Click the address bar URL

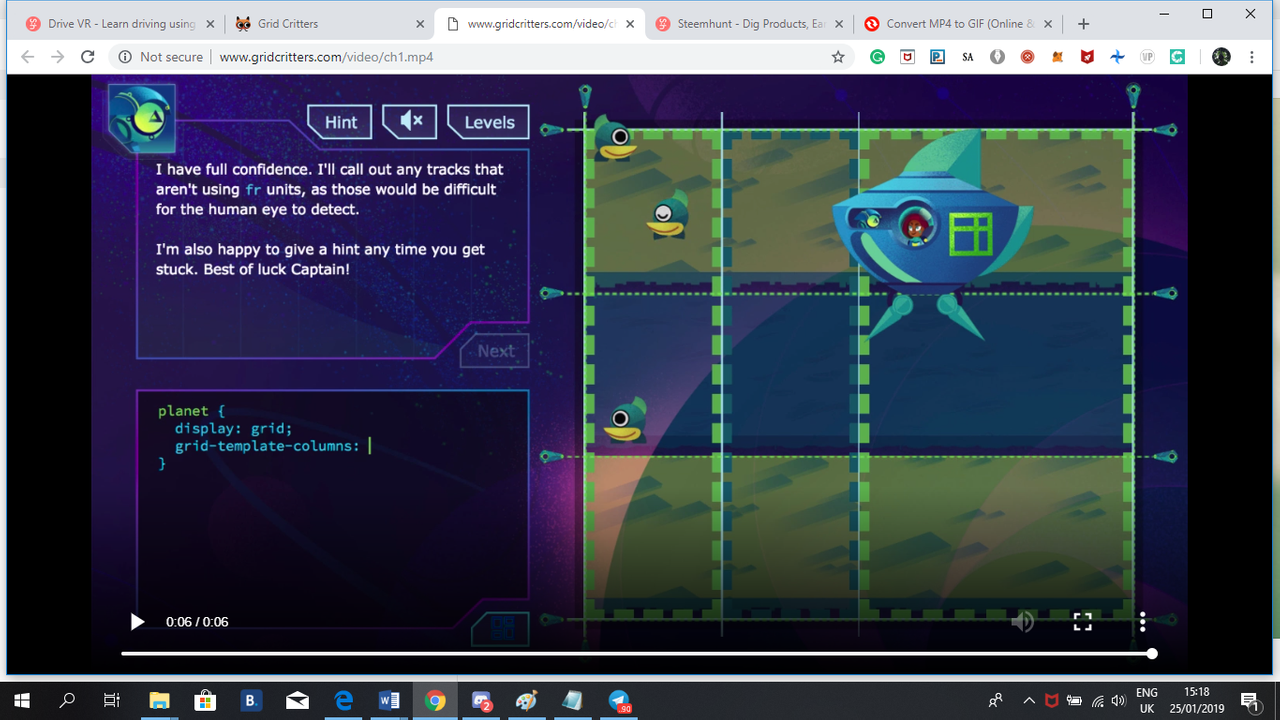pyautogui.click(x=326, y=57)
